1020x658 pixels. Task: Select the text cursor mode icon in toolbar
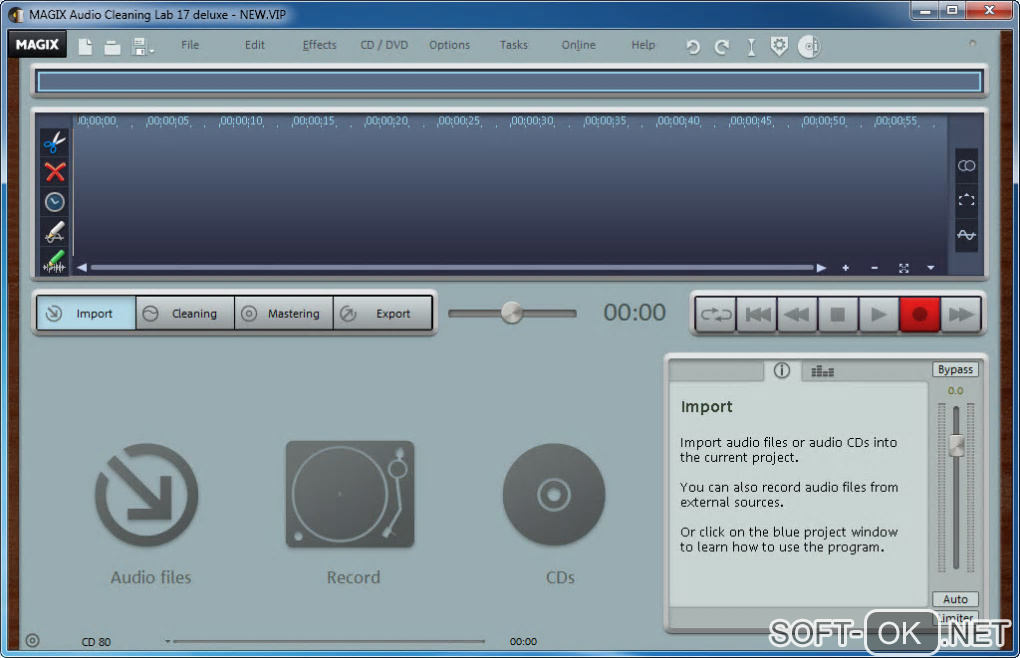click(x=751, y=47)
